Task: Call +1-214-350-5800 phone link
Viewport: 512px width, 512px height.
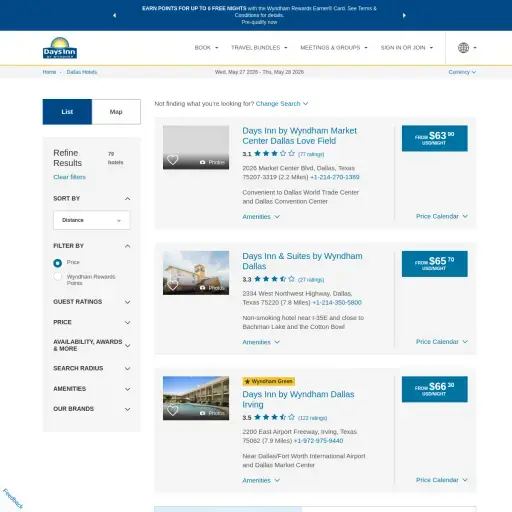Action: click(x=337, y=302)
